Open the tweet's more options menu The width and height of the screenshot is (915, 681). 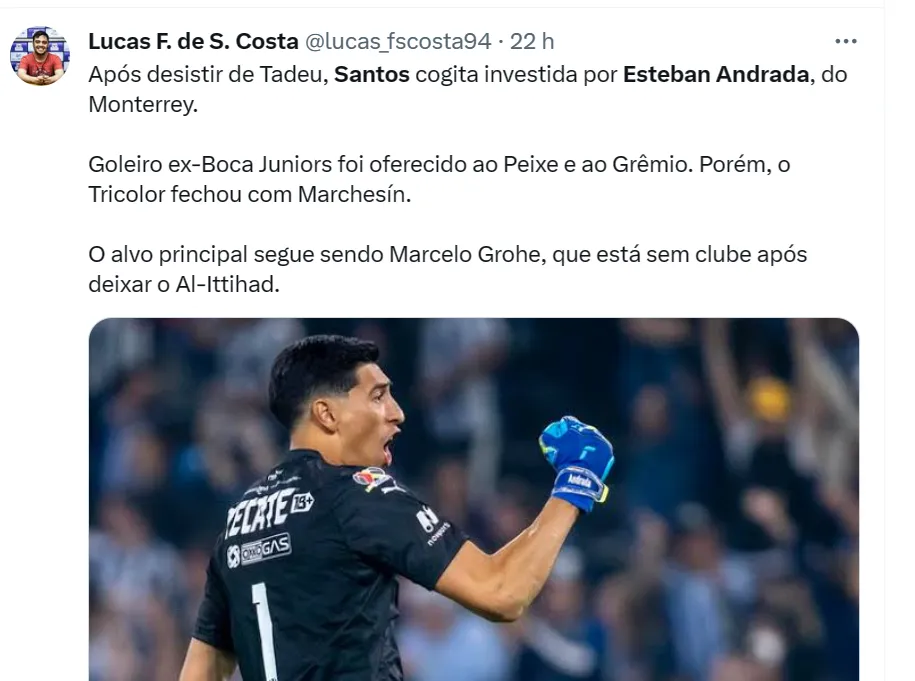(845, 42)
